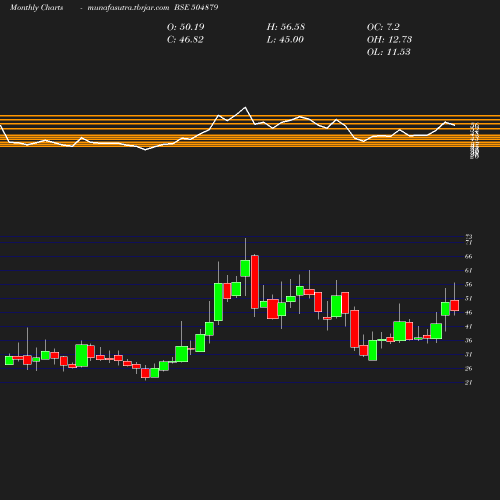Click the high value "H: 56.58"

(286, 27)
